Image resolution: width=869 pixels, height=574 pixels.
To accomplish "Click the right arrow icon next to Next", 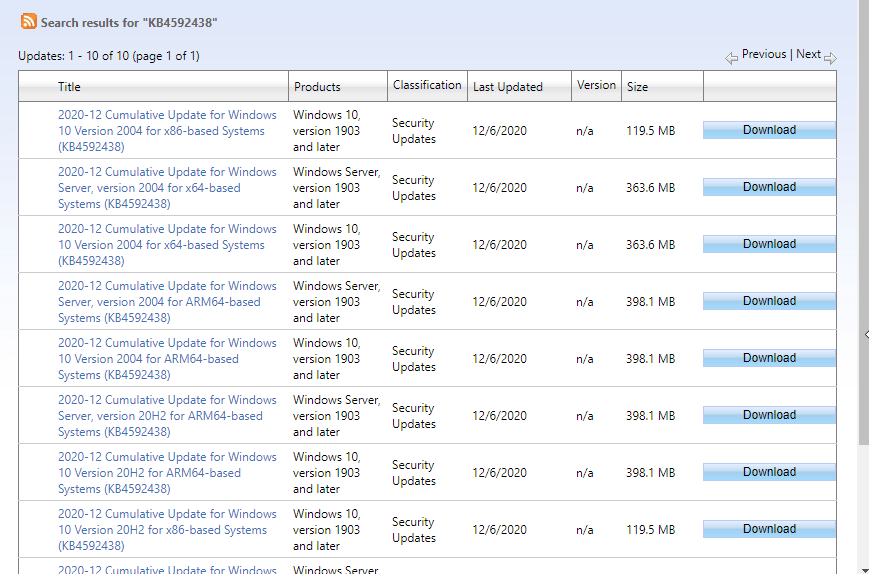I will (830, 58).
